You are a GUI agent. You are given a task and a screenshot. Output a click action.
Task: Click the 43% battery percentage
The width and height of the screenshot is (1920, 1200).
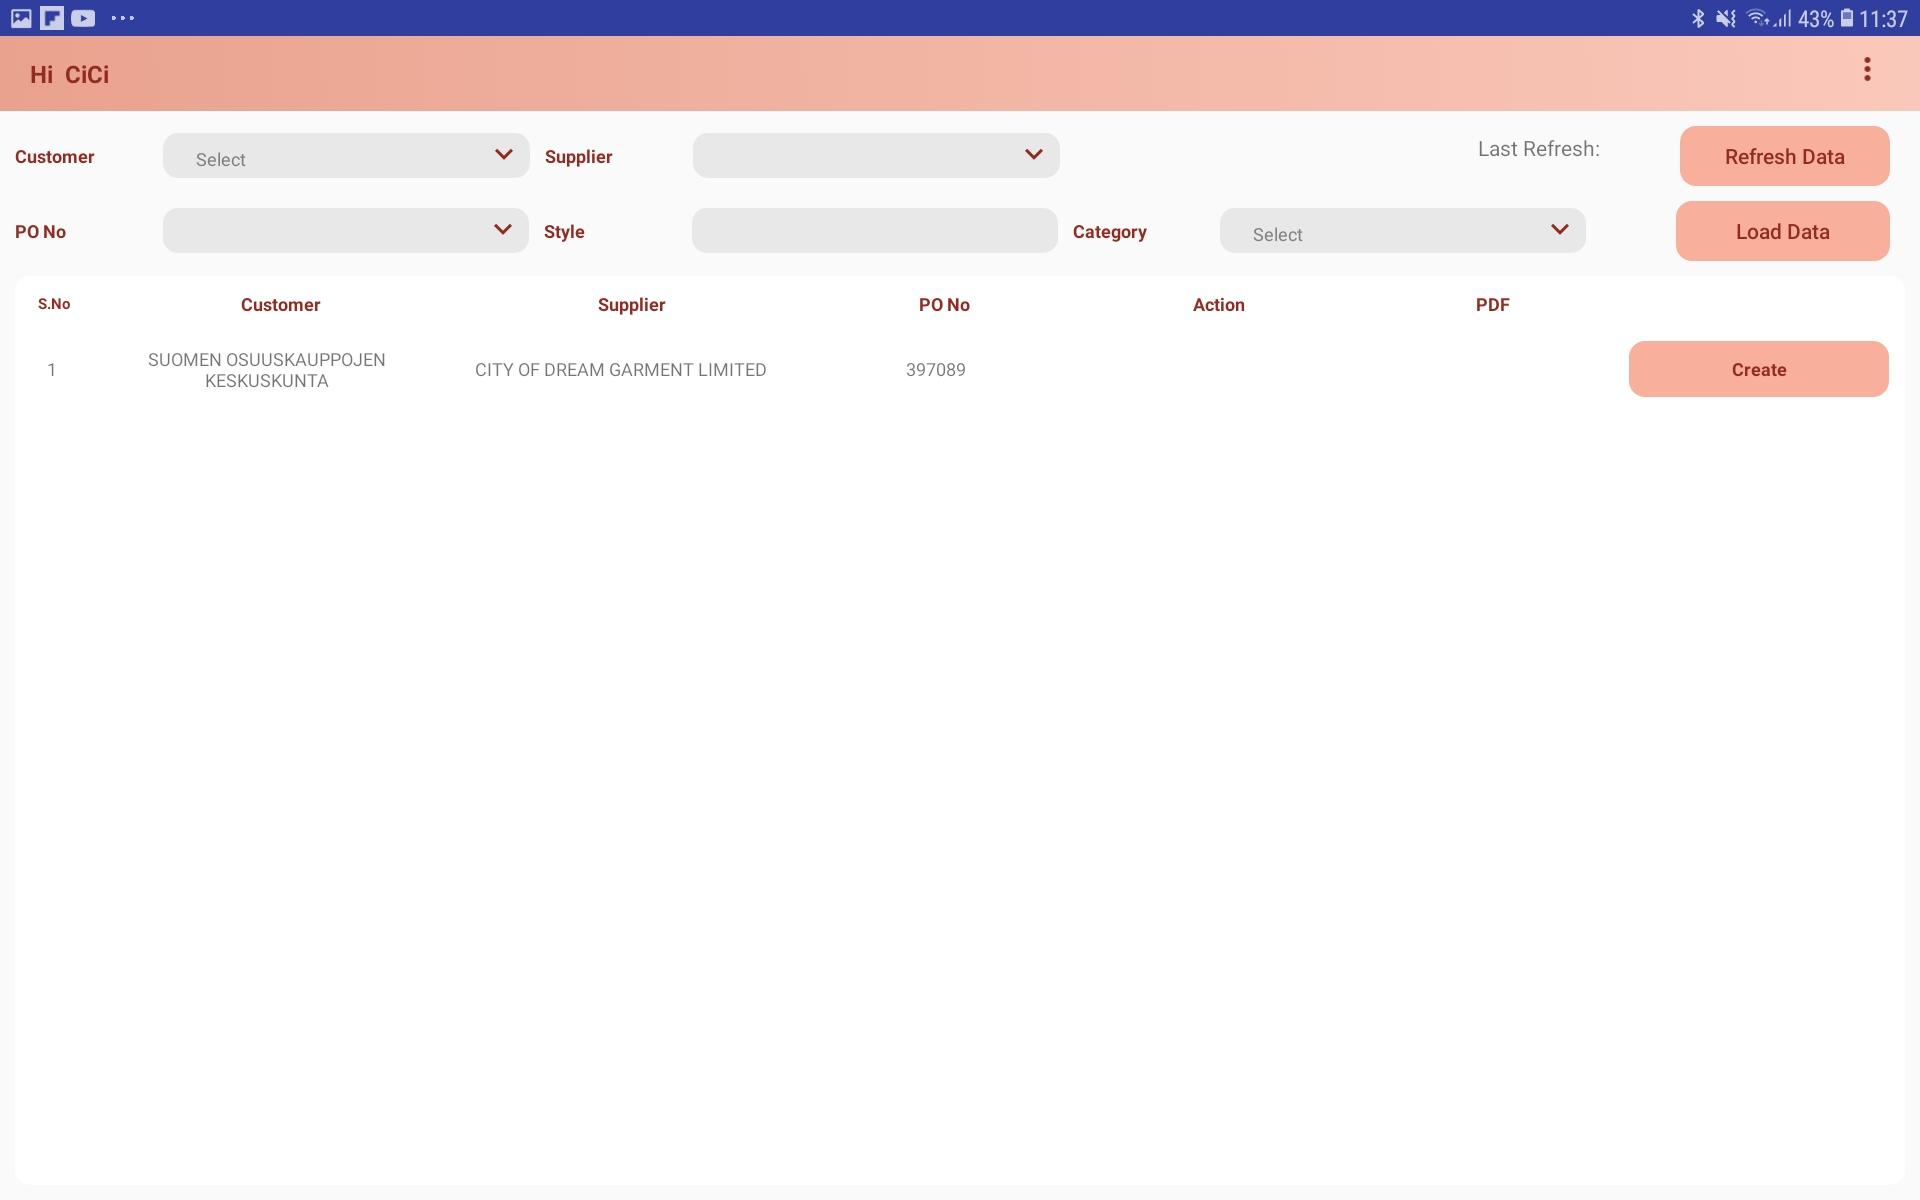(x=1816, y=18)
